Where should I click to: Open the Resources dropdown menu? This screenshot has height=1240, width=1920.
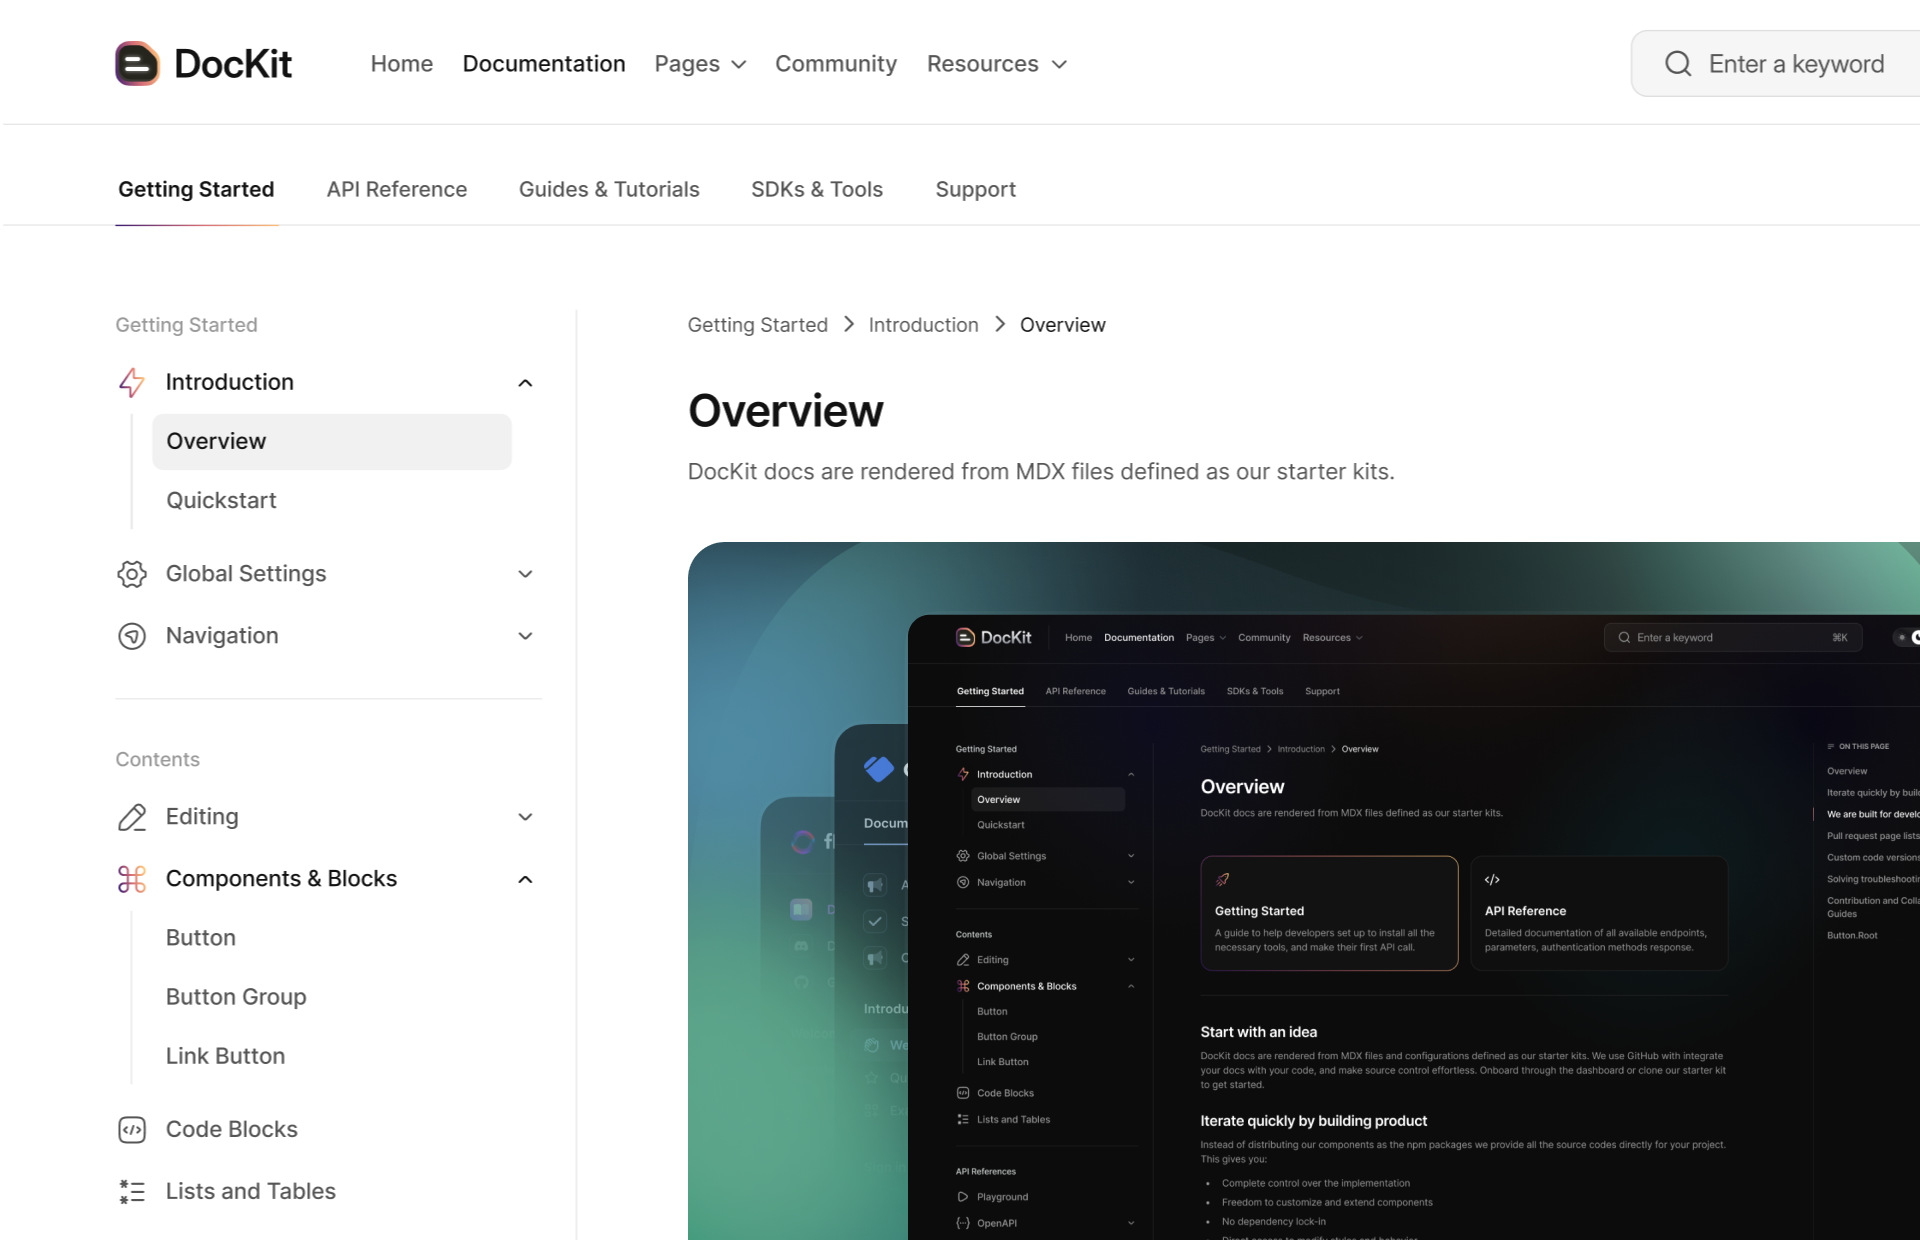[x=996, y=63]
